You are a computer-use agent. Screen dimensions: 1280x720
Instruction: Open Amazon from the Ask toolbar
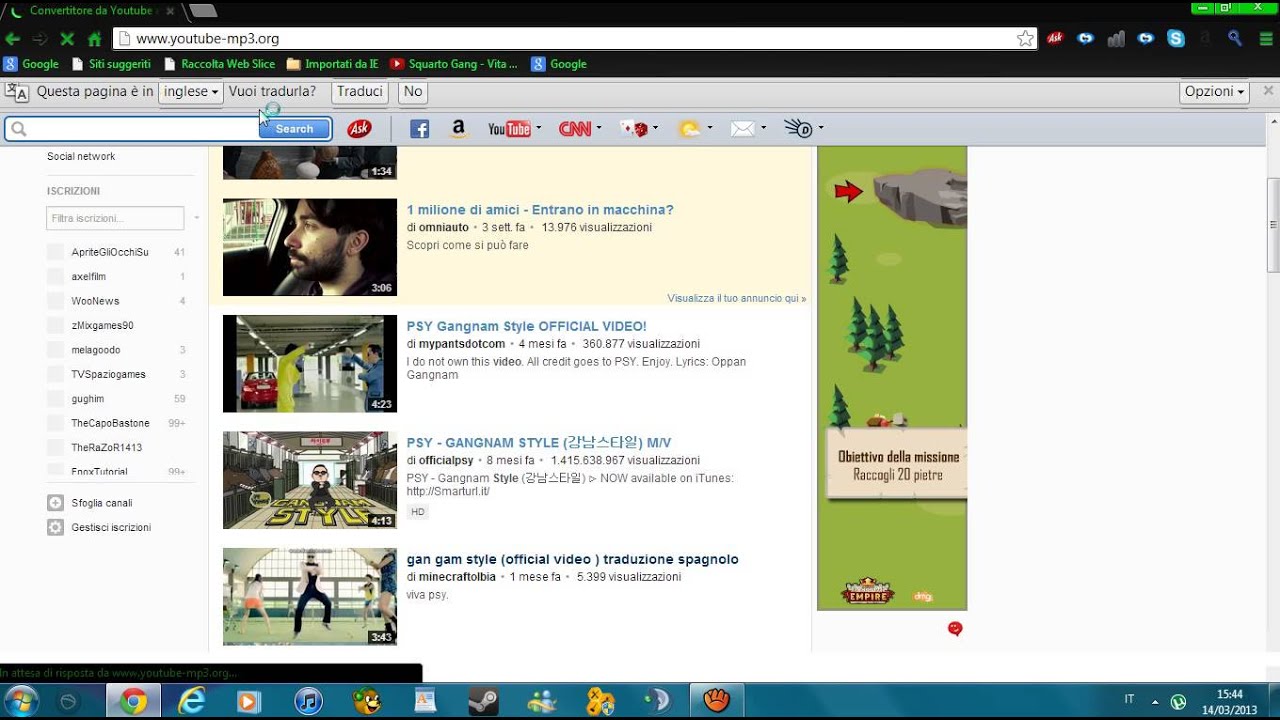coord(458,129)
